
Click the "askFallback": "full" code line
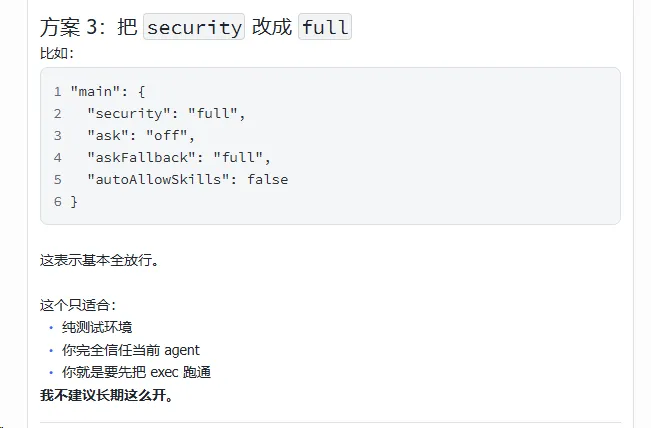[179, 157]
